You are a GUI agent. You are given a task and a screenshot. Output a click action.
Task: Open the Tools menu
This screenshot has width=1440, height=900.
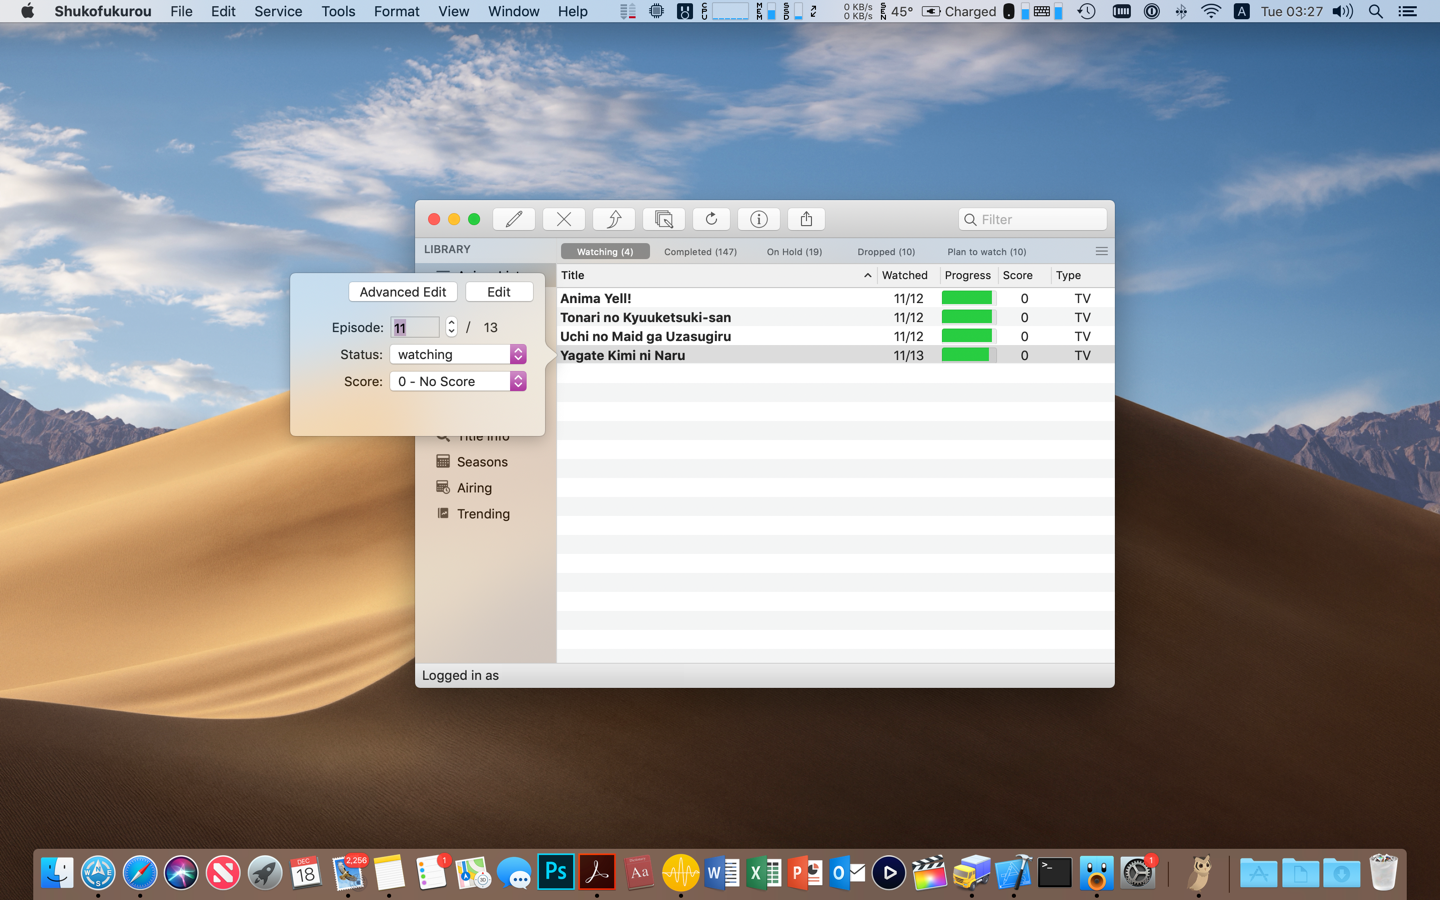pyautogui.click(x=338, y=11)
